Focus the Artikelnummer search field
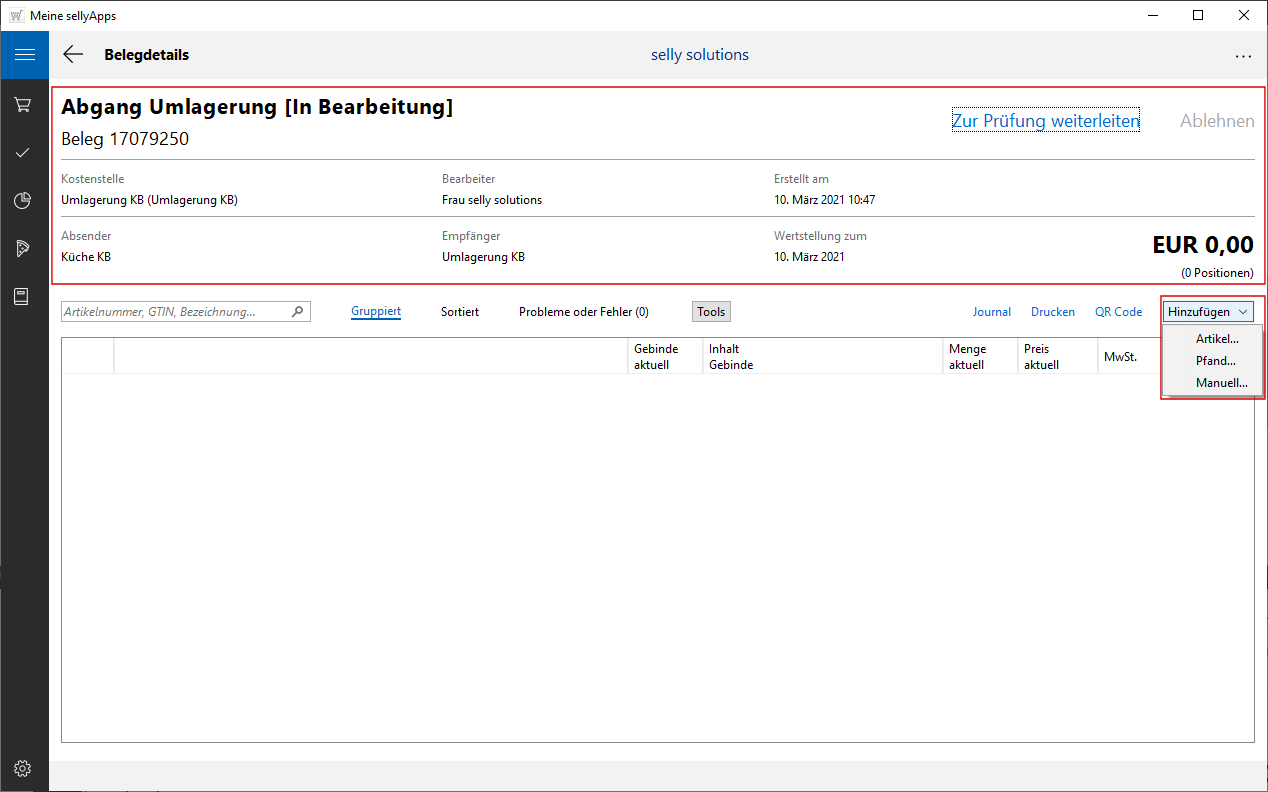The width and height of the screenshot is (1268, 792). pos(175,312)
